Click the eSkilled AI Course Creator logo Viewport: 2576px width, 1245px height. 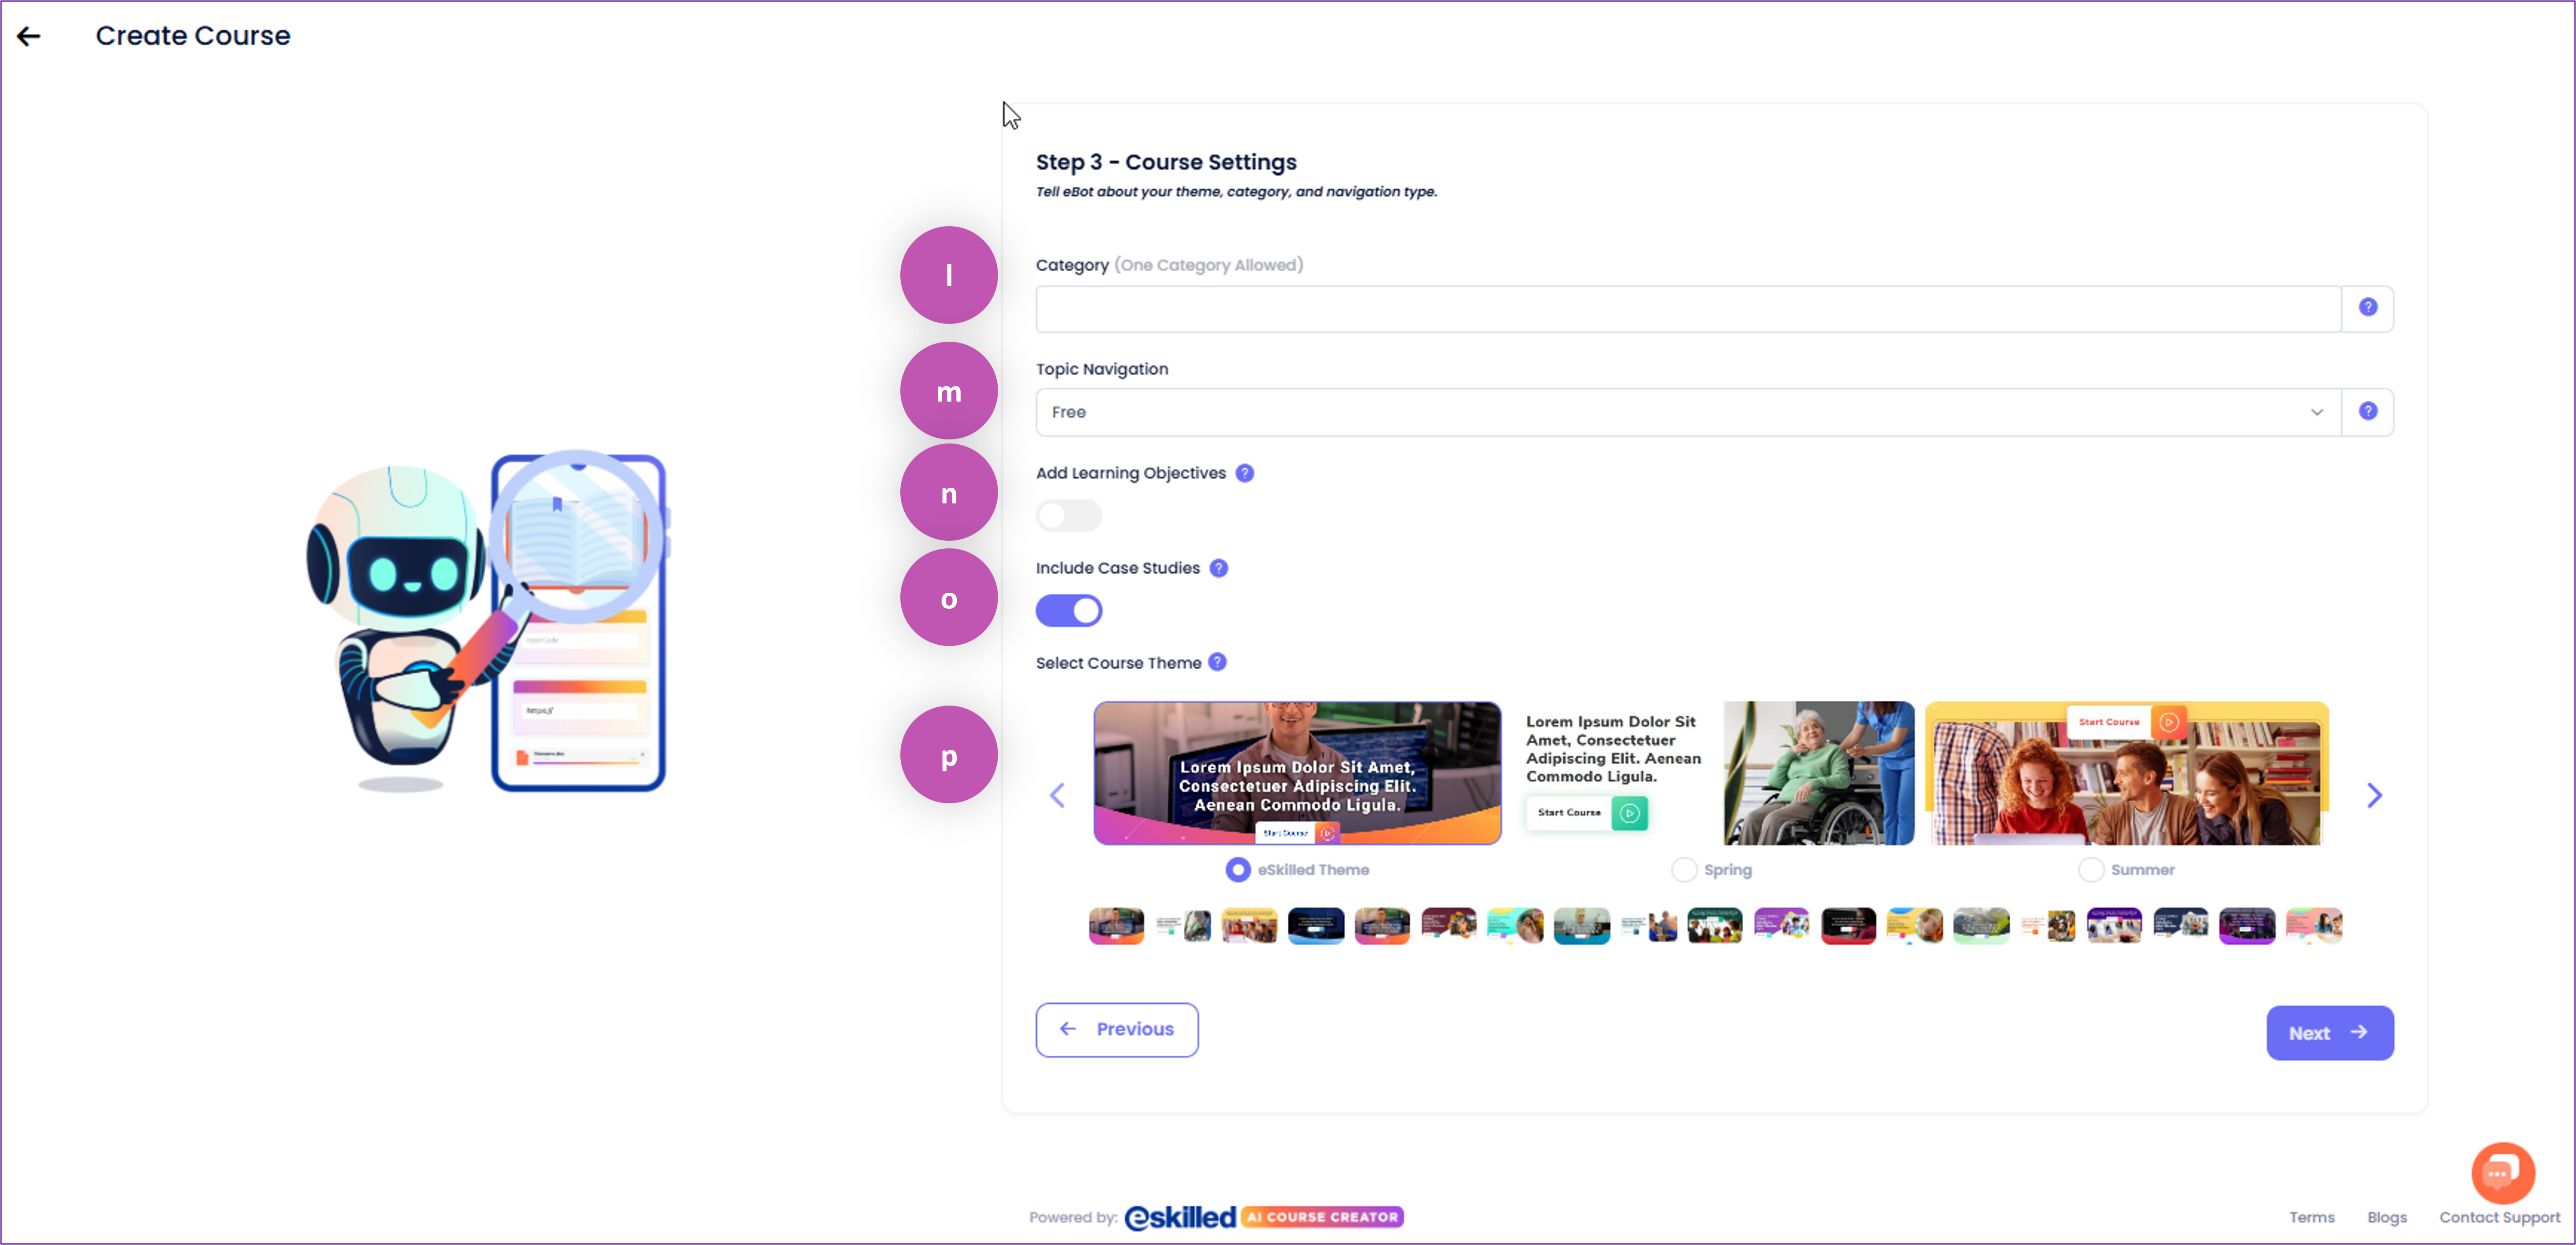[1264, 1217]
